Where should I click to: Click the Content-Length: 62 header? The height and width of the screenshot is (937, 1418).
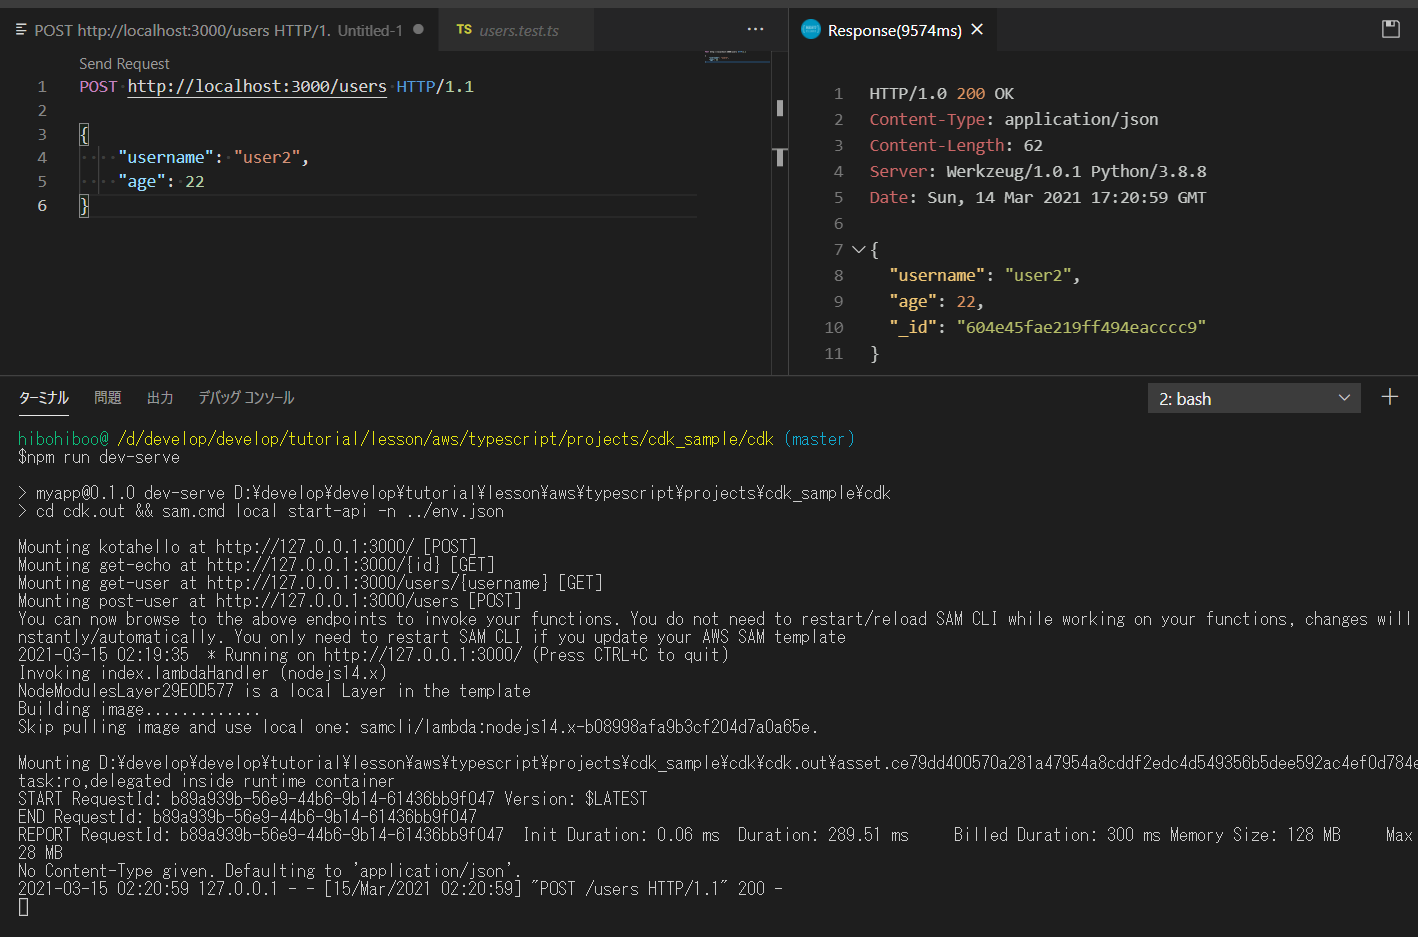click(955, 146)
